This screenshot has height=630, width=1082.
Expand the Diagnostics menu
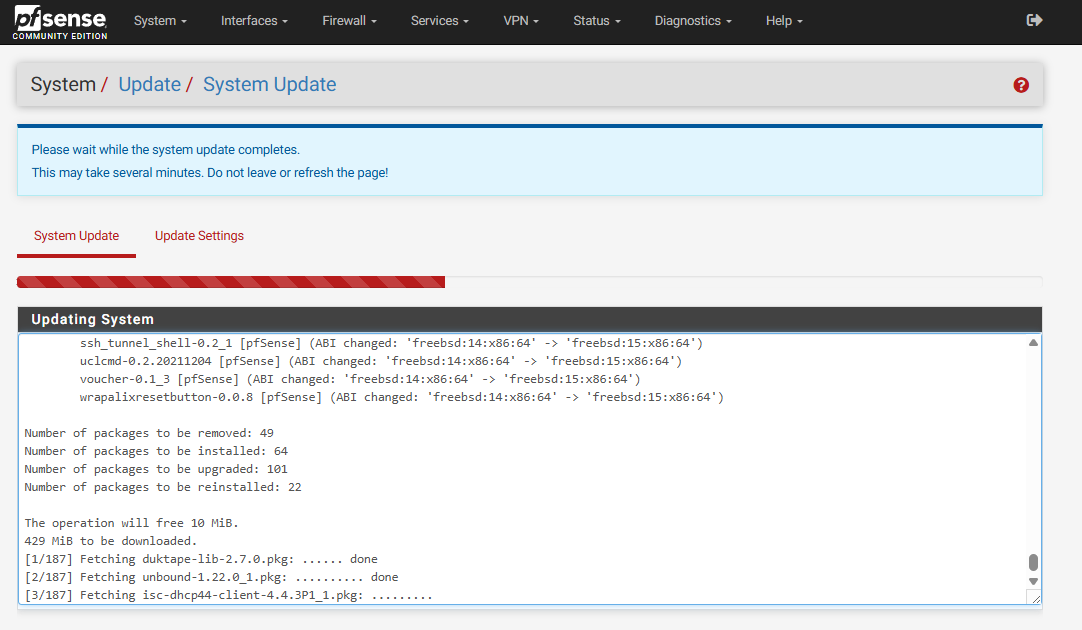tap(693, 21)
